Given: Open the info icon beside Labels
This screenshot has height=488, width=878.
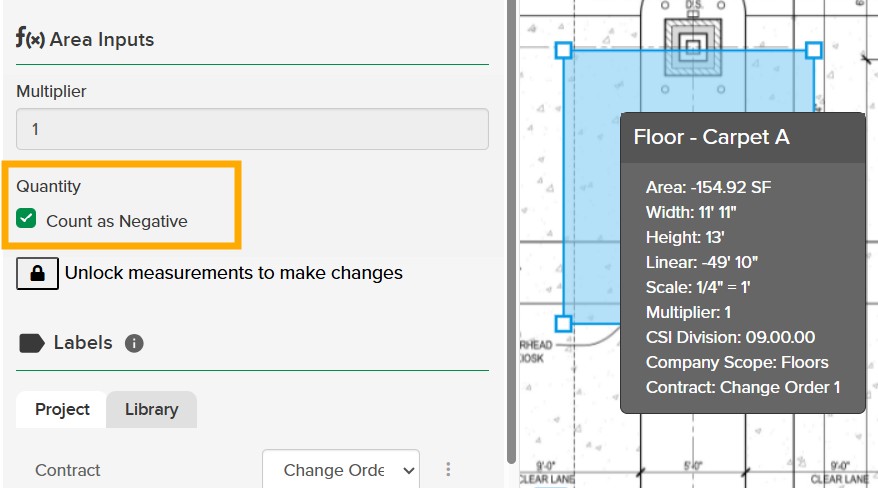Looking at the screenshot, I should coord(134,343).
